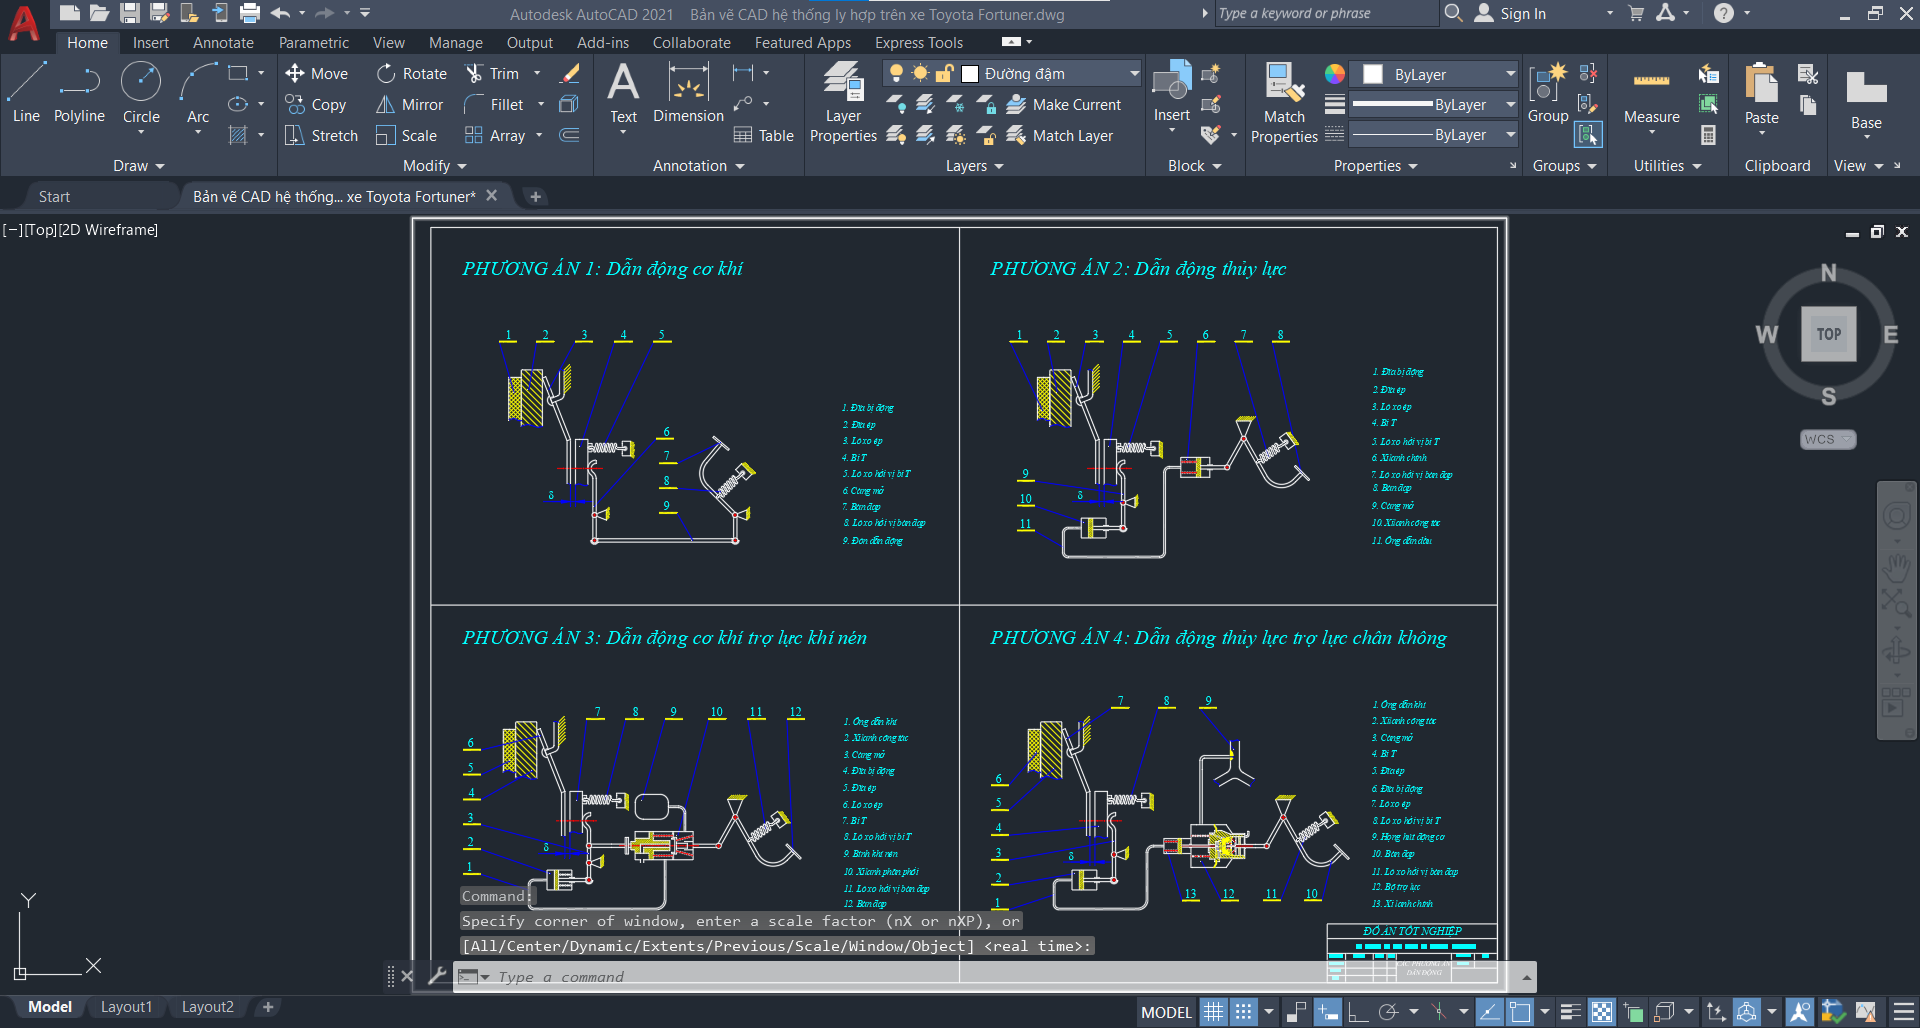Open the linetype ByLayer dropdown
The width and height of the screenshot is (1920, 1028).
(1510, 134)
